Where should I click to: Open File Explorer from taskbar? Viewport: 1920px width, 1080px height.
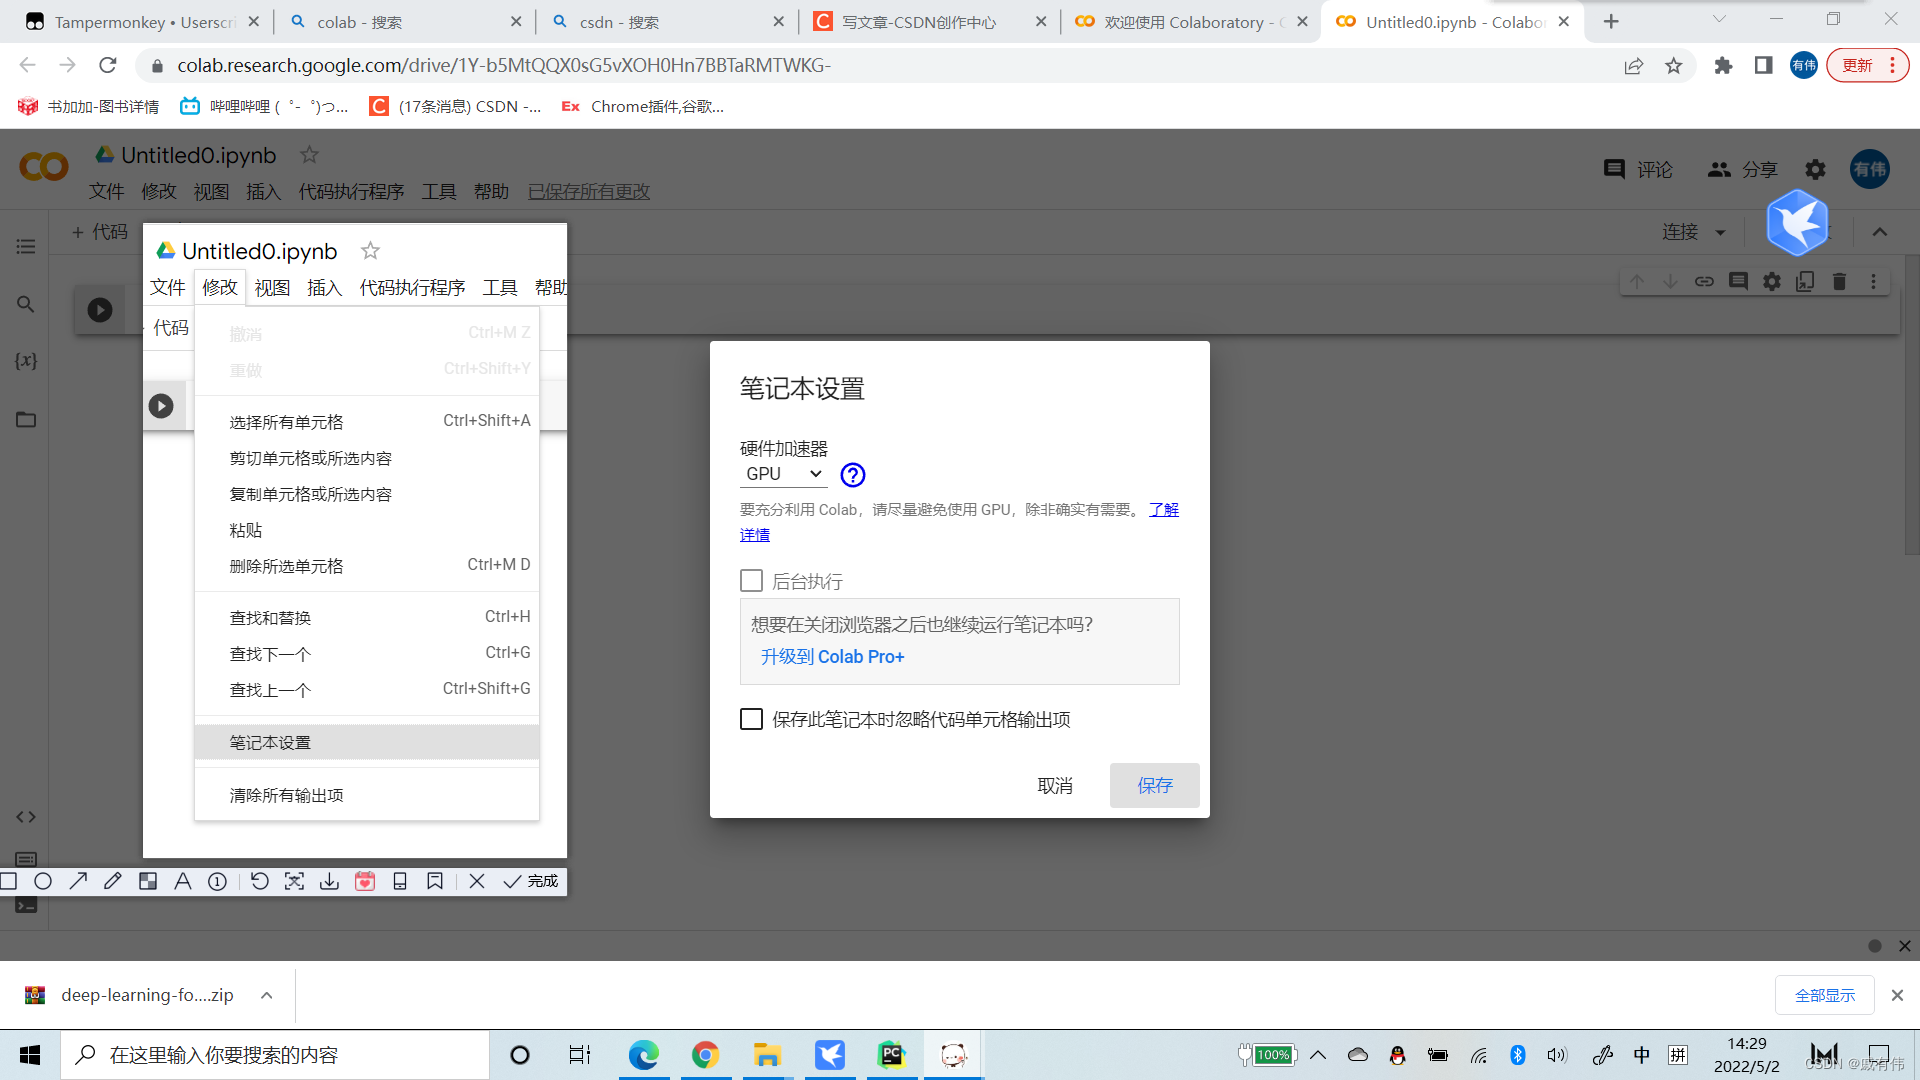pos(767,1055)
